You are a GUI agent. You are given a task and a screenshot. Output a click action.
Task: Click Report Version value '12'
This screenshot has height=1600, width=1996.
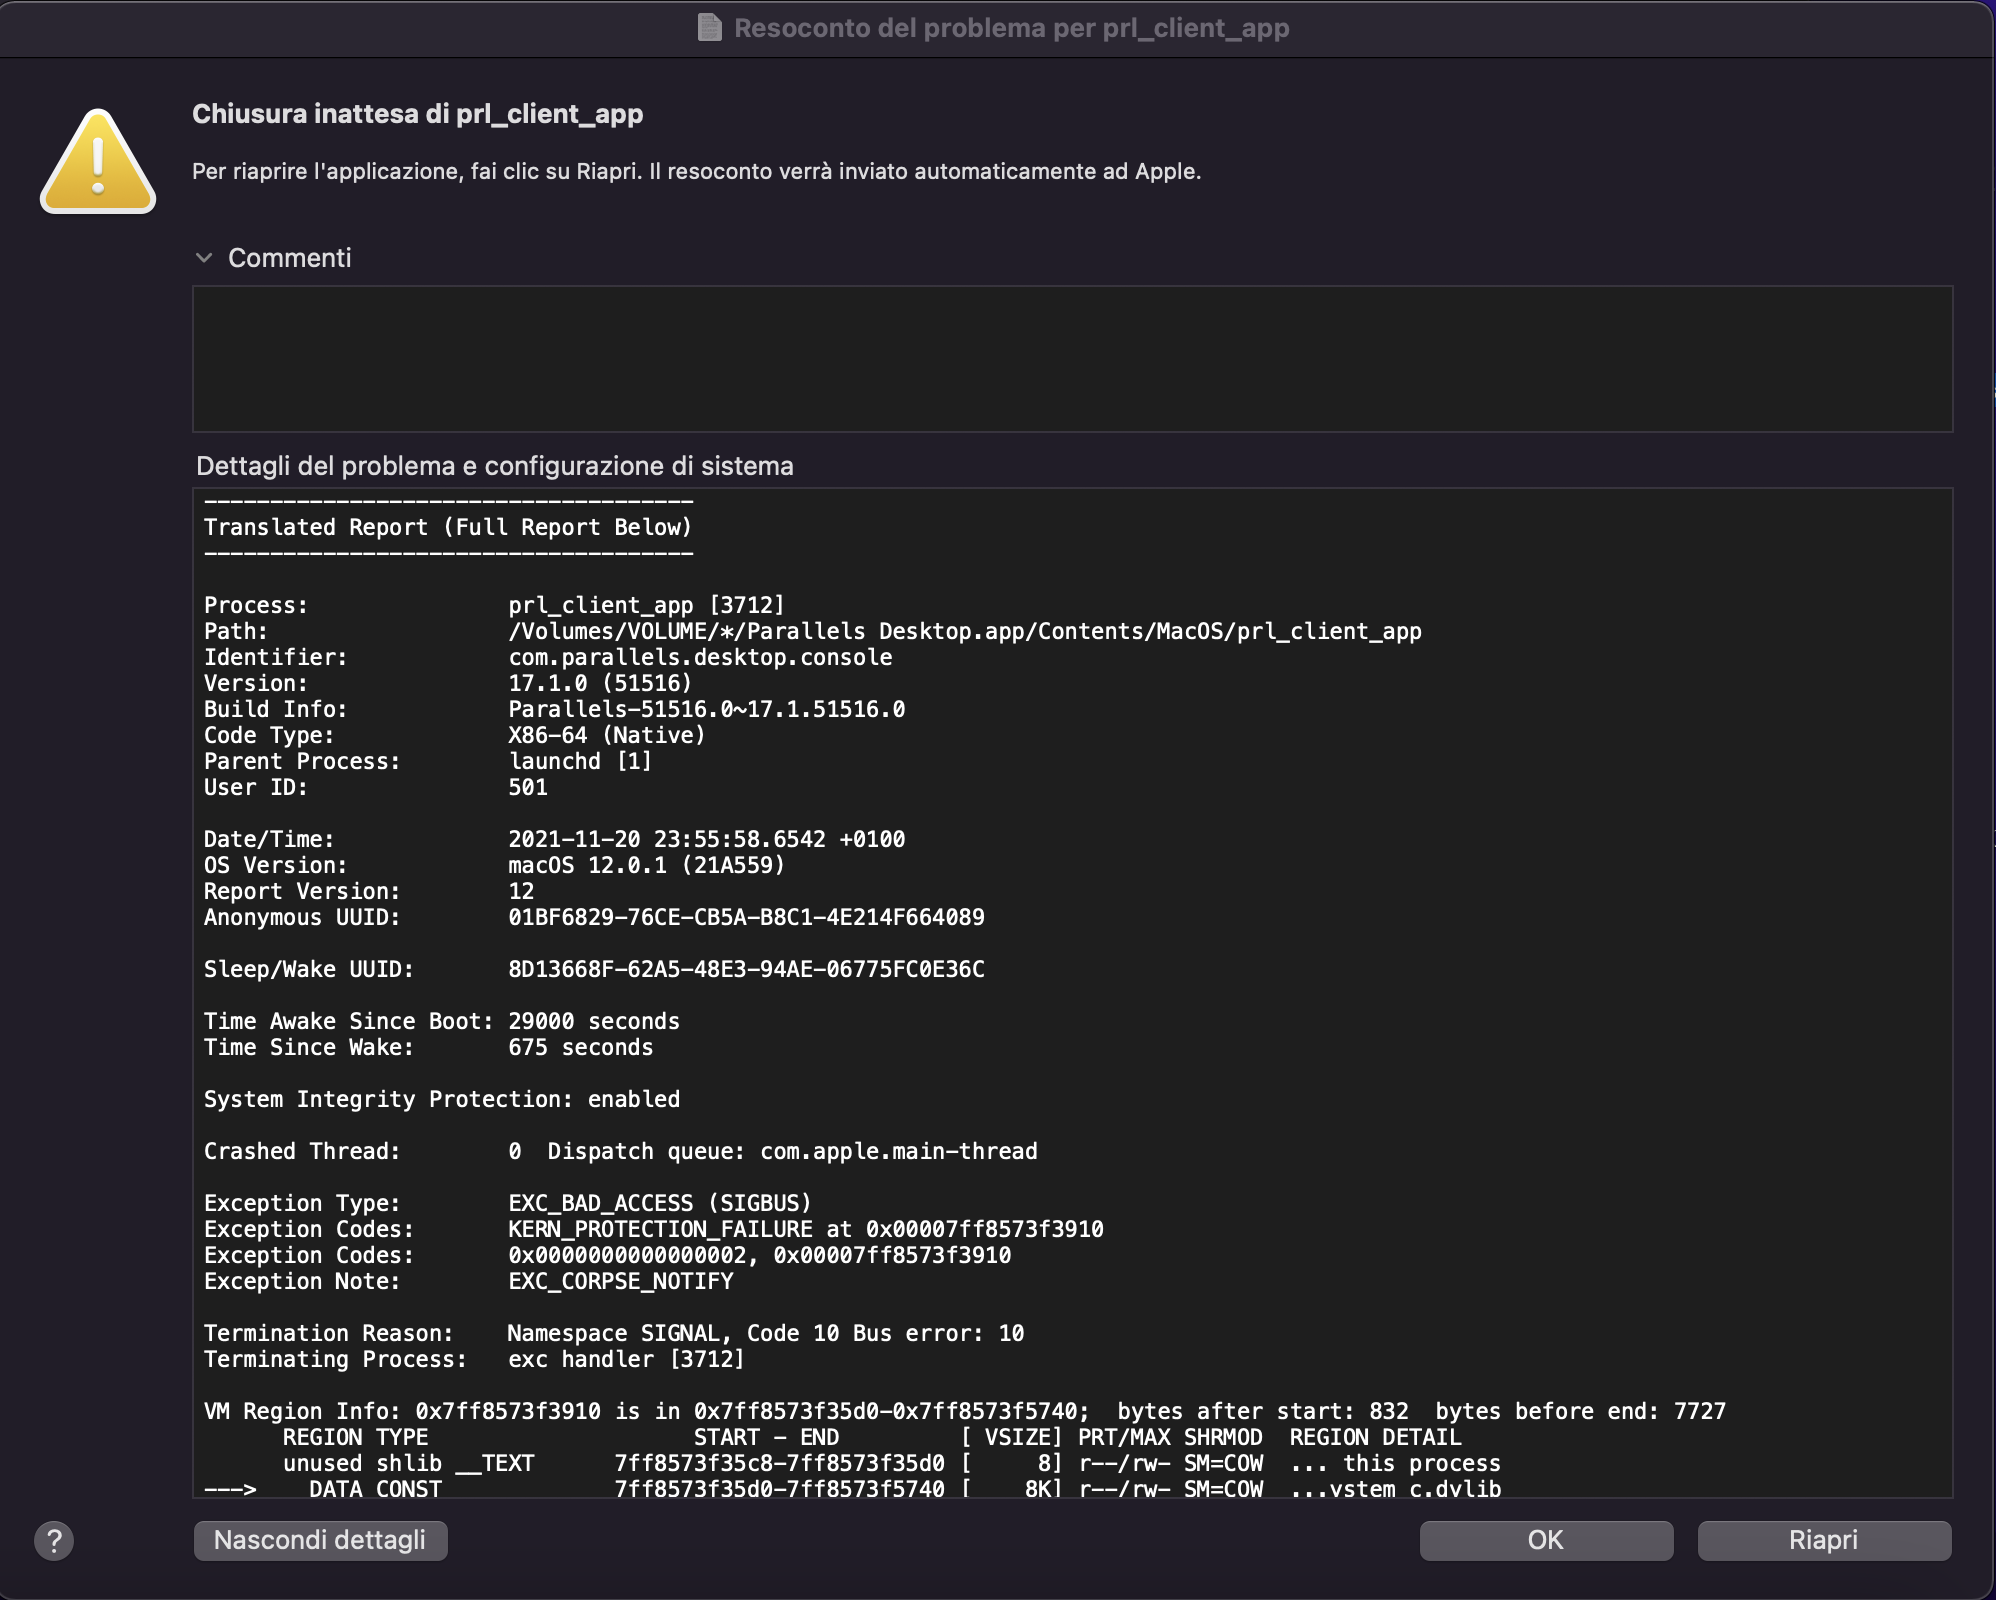pos(521,891)
